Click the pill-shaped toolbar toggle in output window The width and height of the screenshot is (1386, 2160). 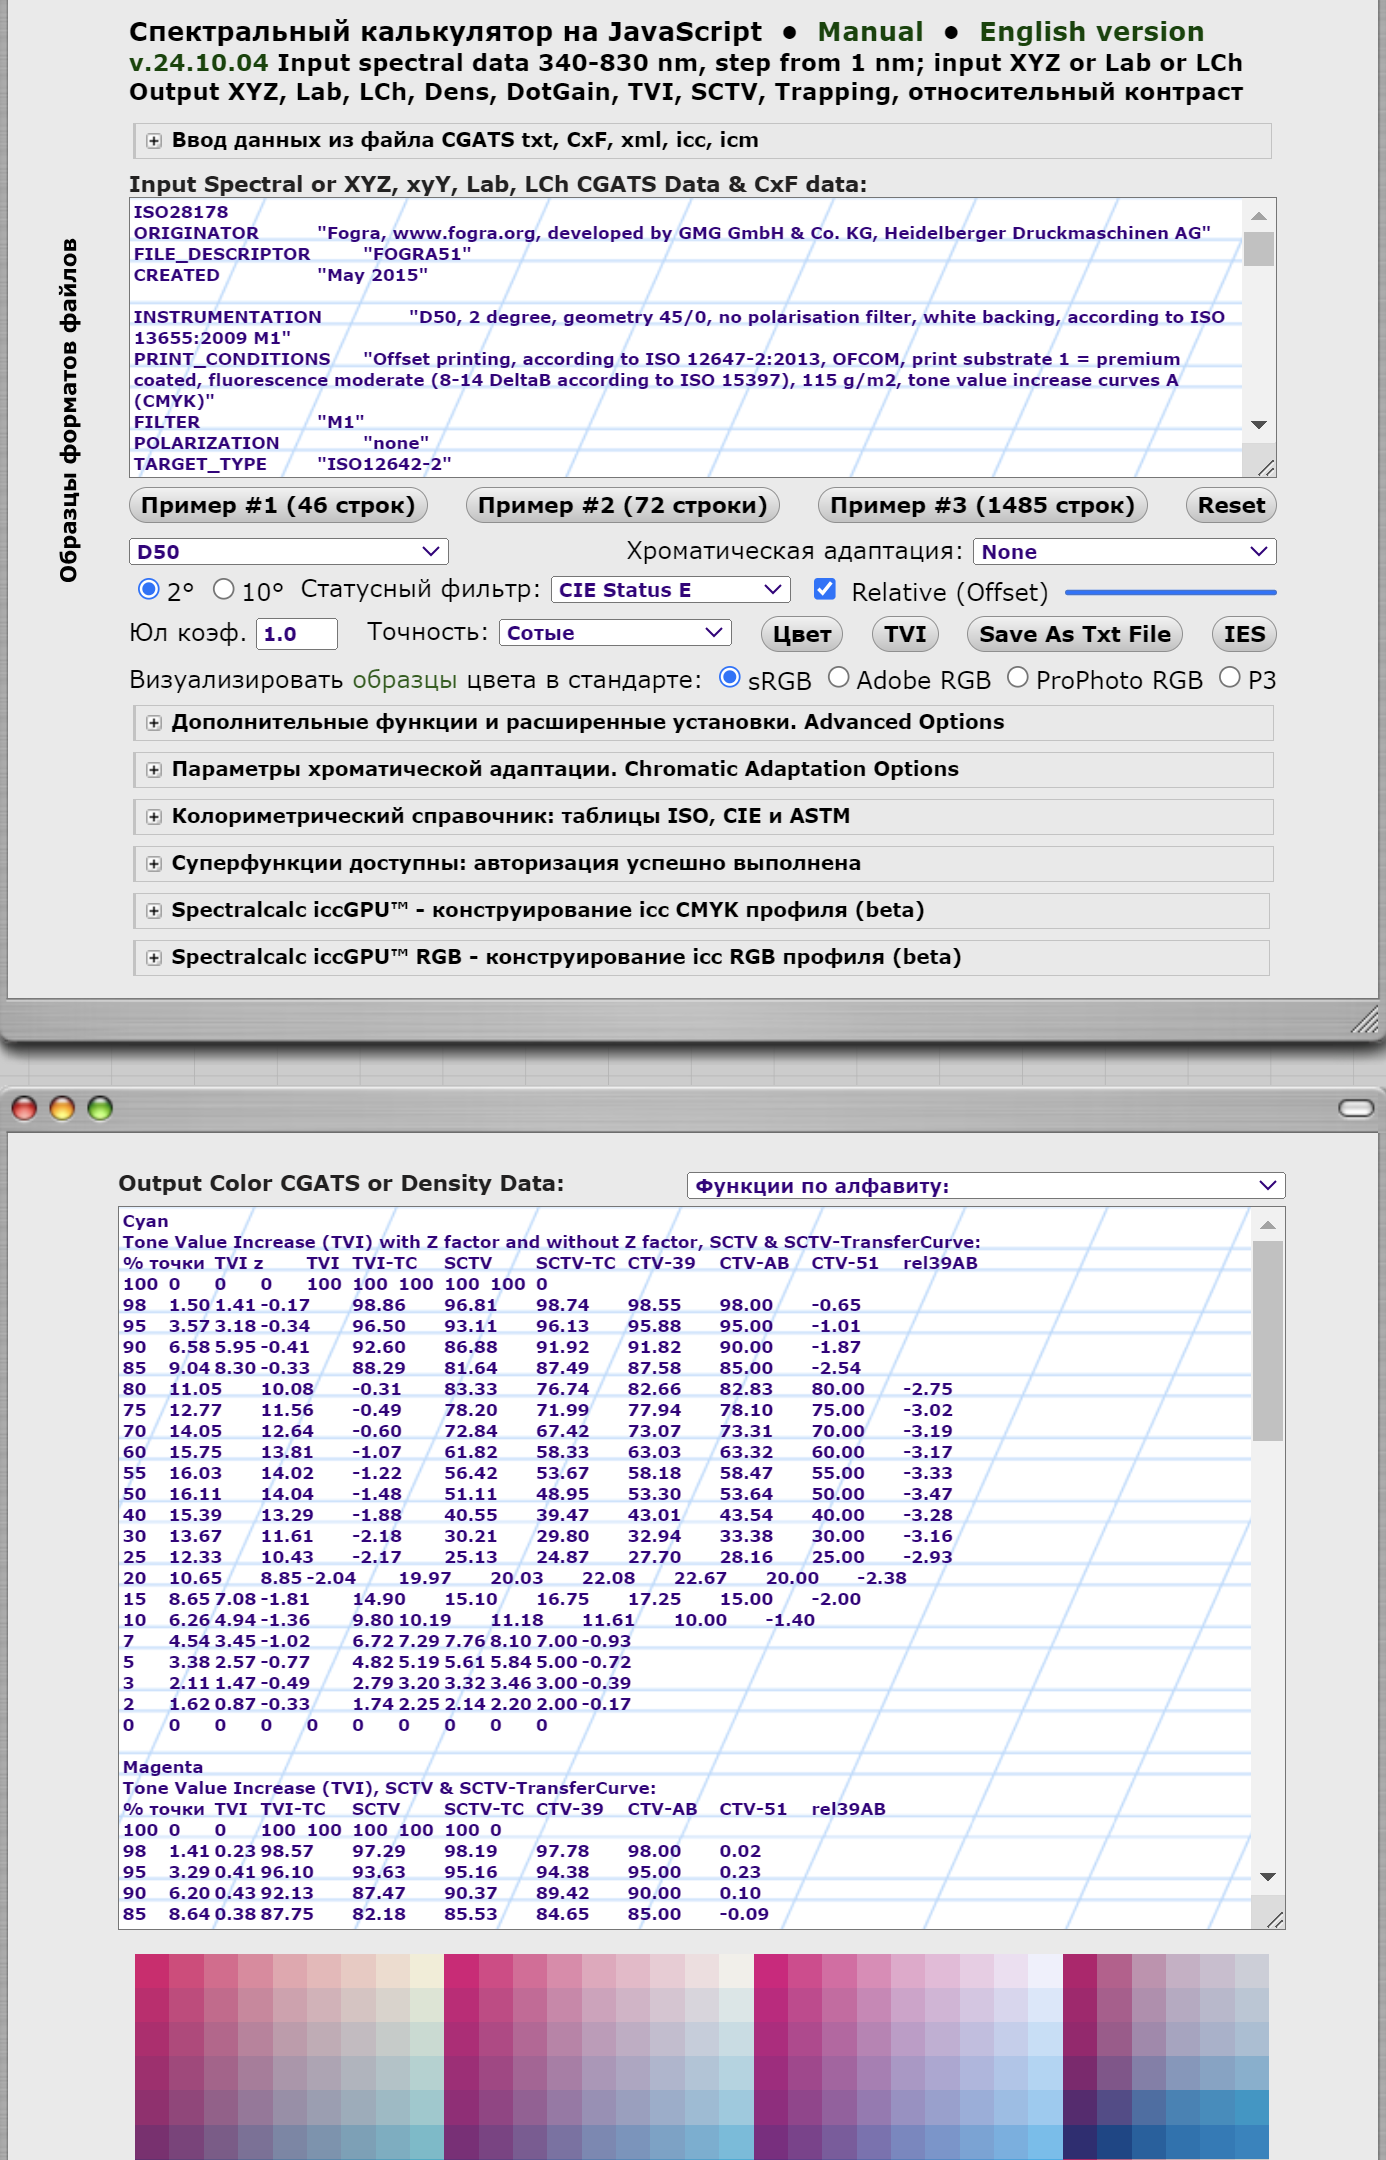[x=1355, y=1108]
